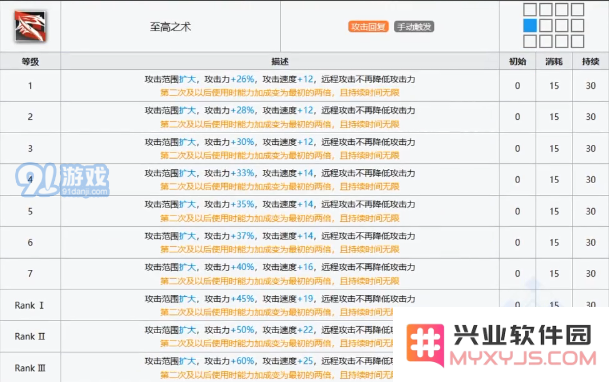Click the 至高之术 skill icon
The image size is (609, 382).
(30, 26)
